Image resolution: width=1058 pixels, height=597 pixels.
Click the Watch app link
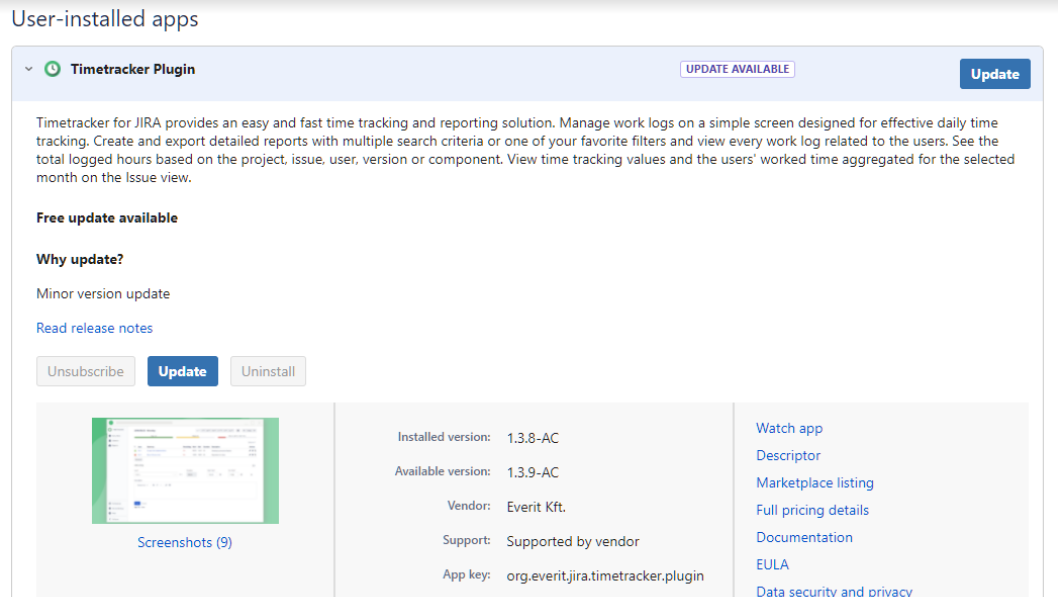[x=789, y=428]
